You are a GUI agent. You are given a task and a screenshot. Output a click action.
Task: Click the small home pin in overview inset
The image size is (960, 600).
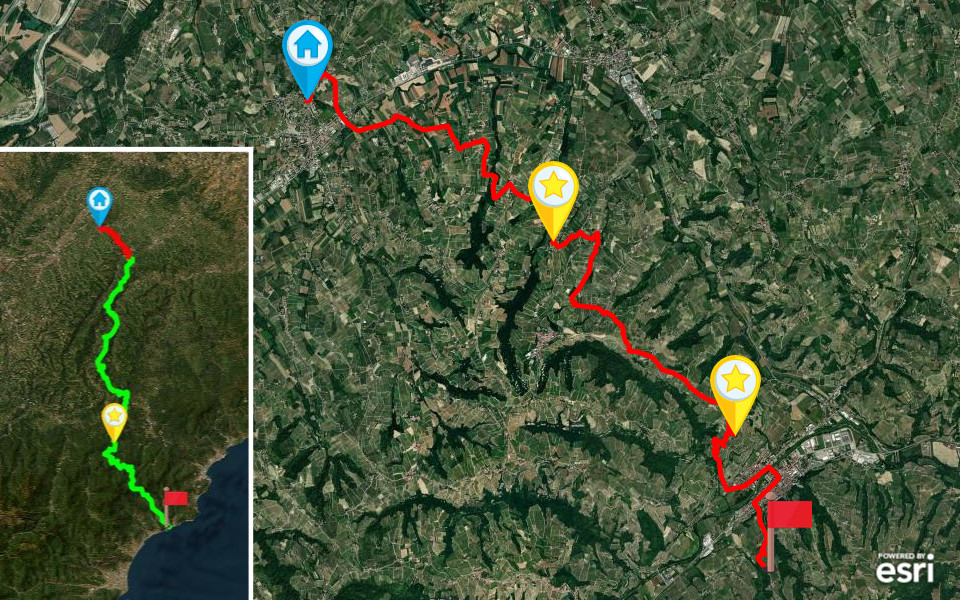[99, 206]
